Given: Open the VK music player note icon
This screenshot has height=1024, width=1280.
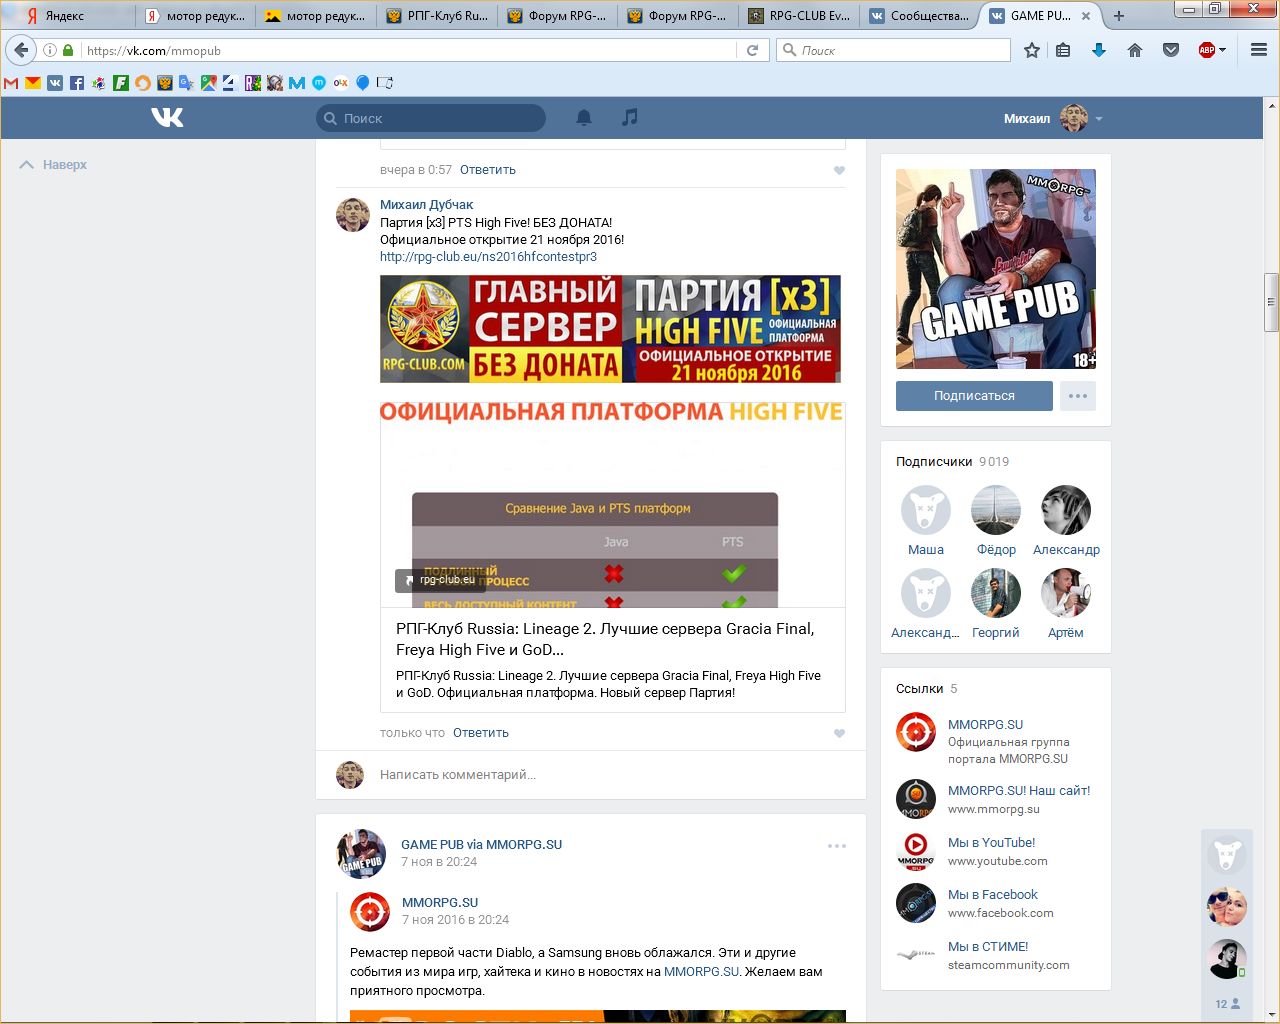Looking at the screenshot, I should point(629,118).
